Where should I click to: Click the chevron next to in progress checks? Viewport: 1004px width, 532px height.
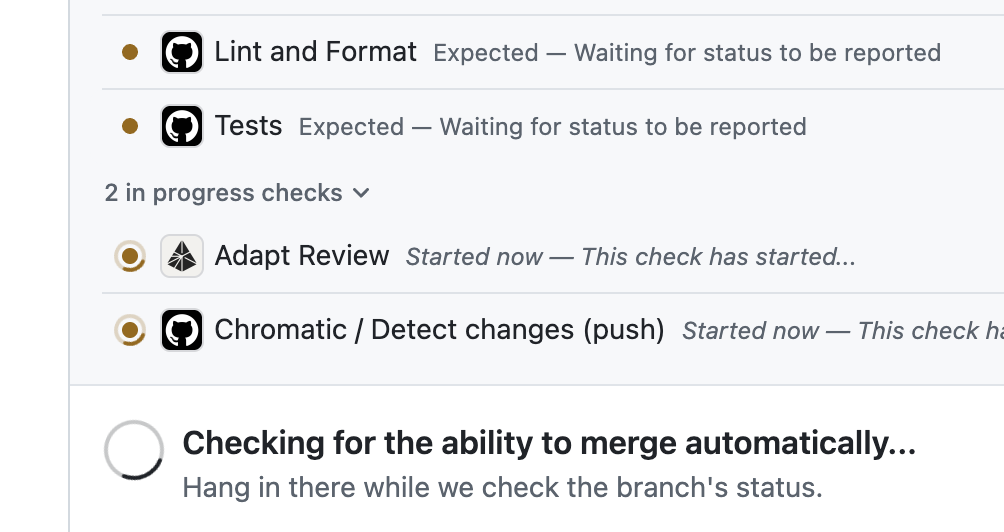point(361,193)
